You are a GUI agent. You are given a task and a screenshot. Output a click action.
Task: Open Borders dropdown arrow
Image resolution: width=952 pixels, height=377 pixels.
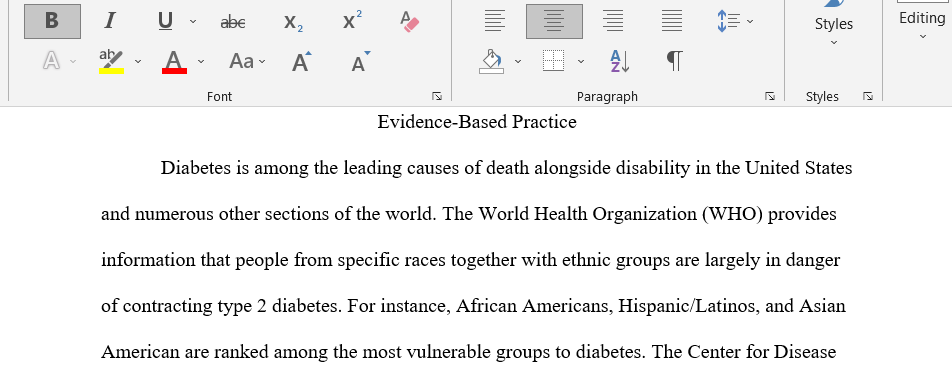click(x=581, y=61)
